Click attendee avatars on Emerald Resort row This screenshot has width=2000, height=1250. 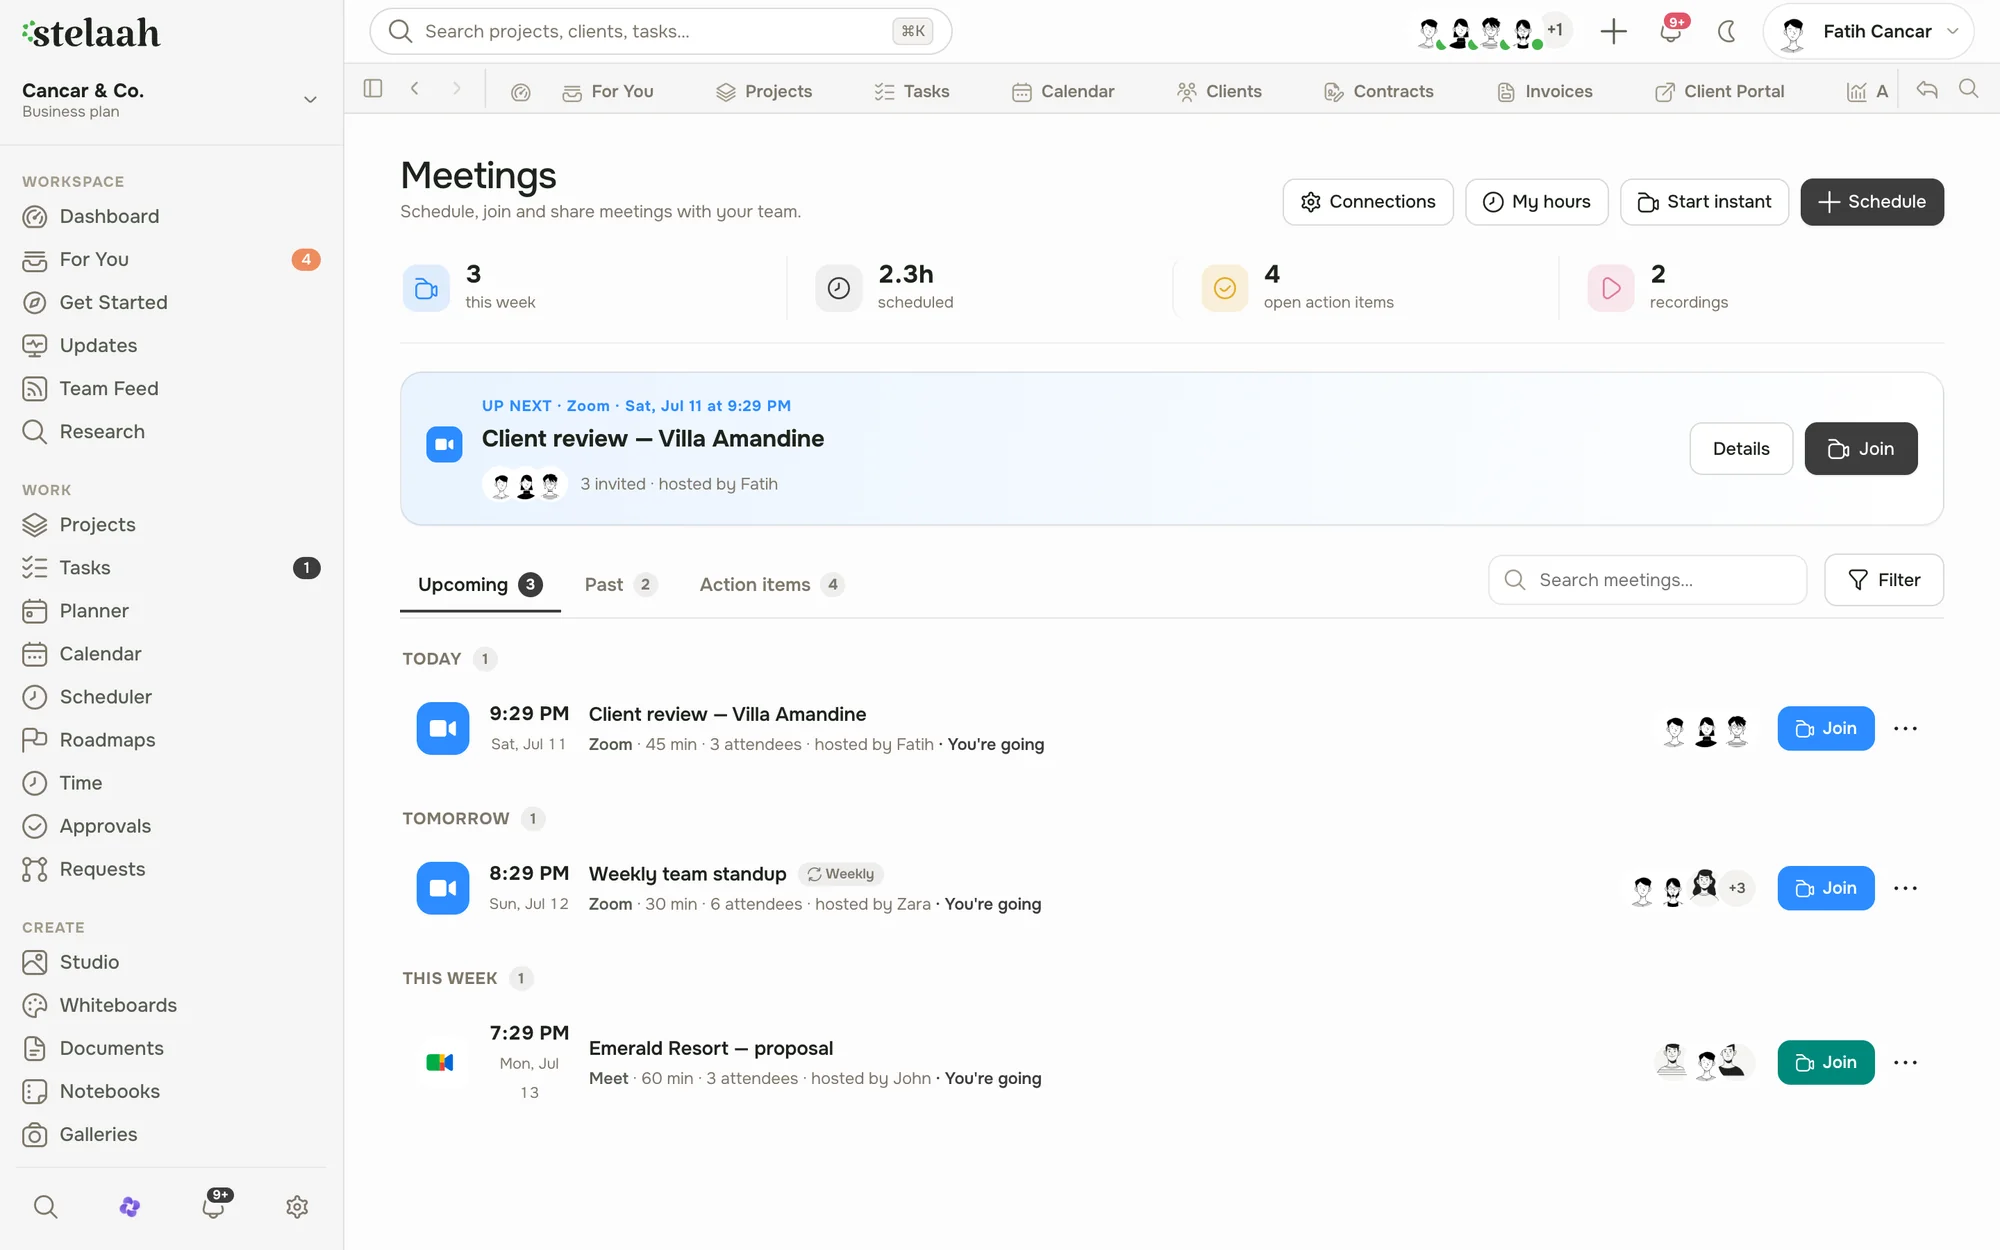1703,1061
